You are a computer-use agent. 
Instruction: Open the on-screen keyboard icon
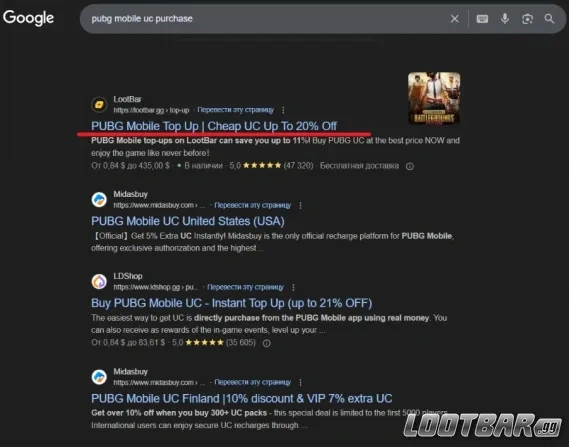(x=482, y=19)
